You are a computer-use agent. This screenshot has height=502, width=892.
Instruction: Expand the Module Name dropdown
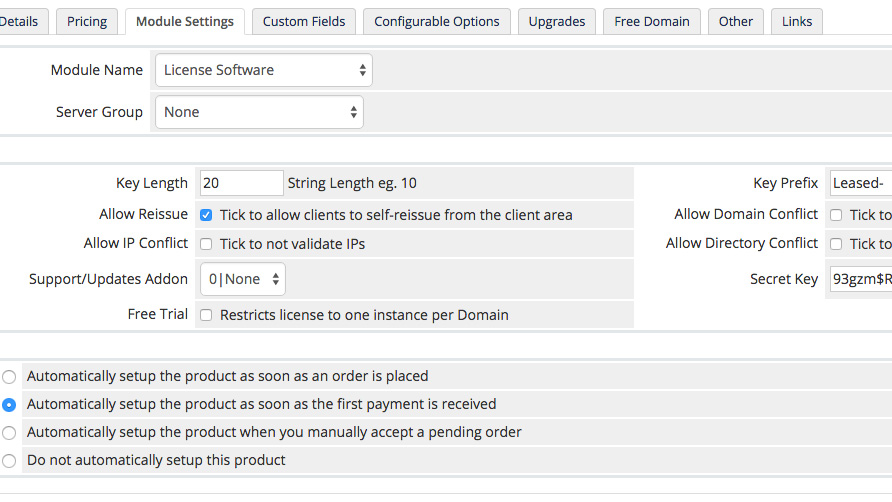(264, 70)
